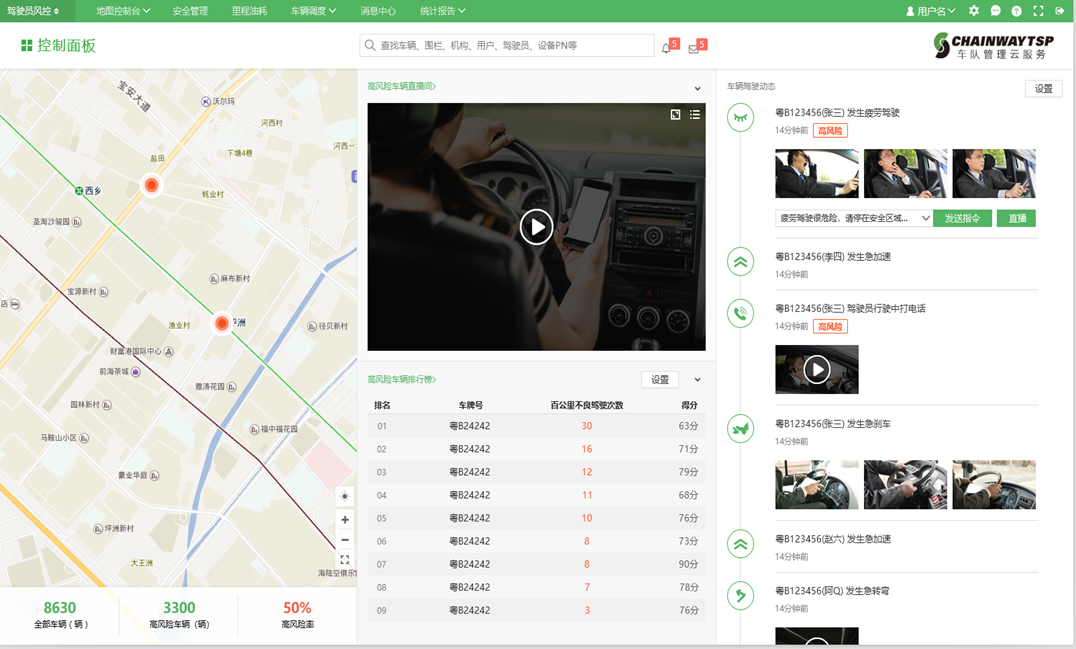1076x649 pixels.
Task: Click 高风险 tag on fatigue driving event
Action: pyautogui.click(x=830, y=130)
